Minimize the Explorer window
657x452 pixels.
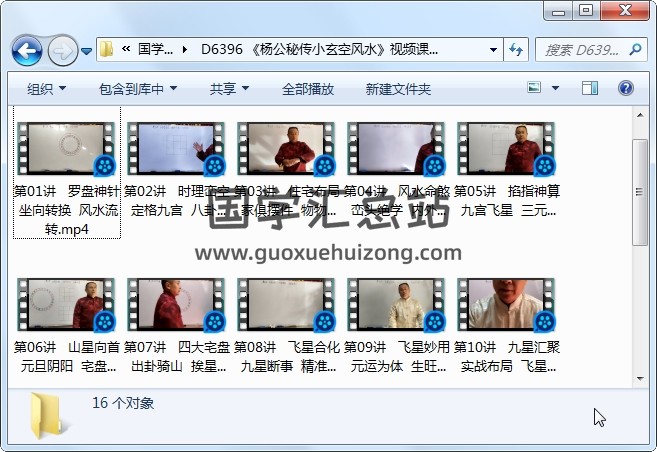[x=558, y=10]
